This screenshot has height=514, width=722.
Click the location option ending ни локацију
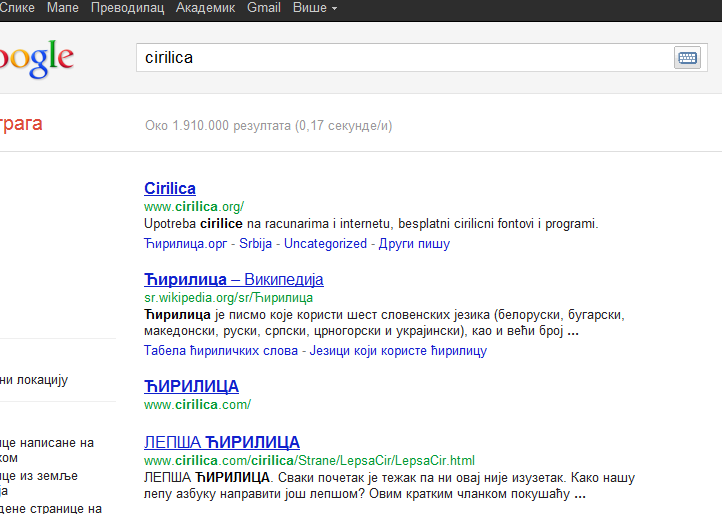[34, 380]
